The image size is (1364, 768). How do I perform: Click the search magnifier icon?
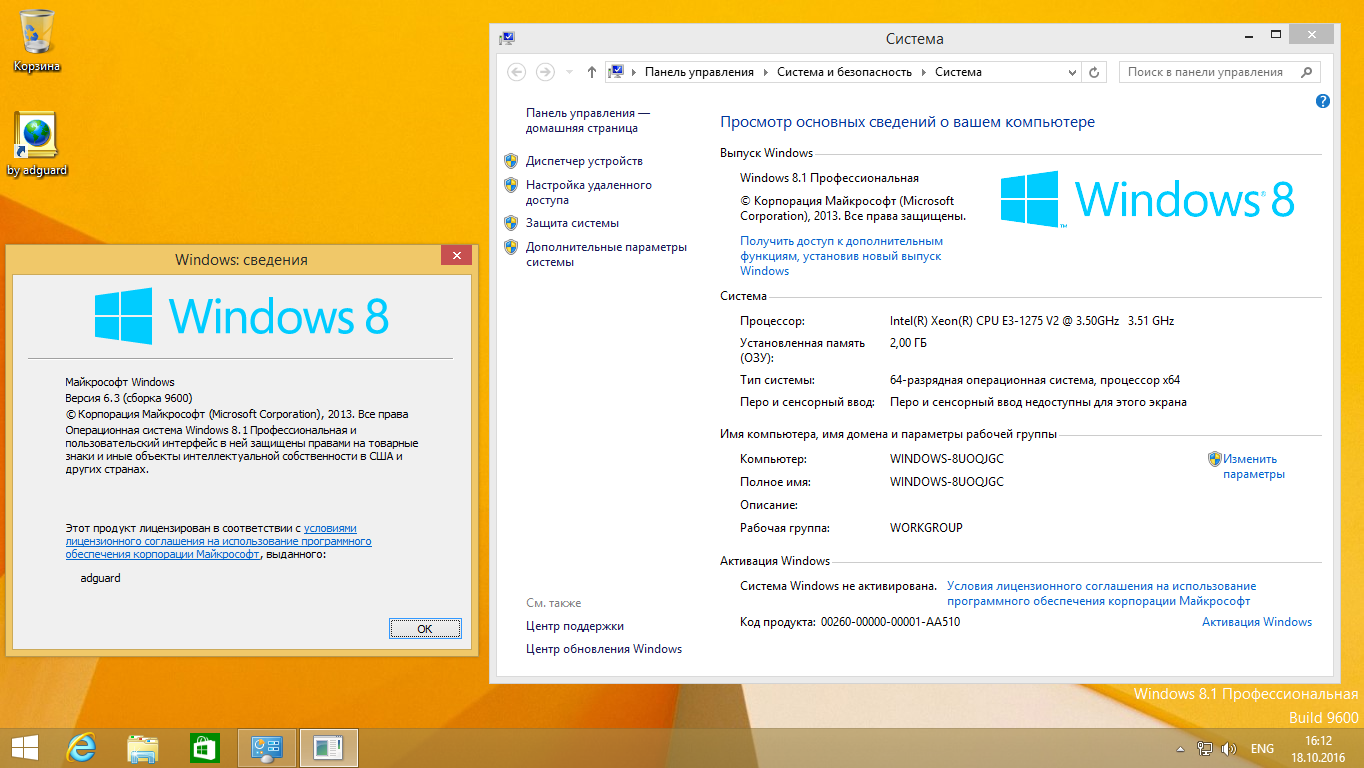pyautogui.click(x=1306, y=72)
